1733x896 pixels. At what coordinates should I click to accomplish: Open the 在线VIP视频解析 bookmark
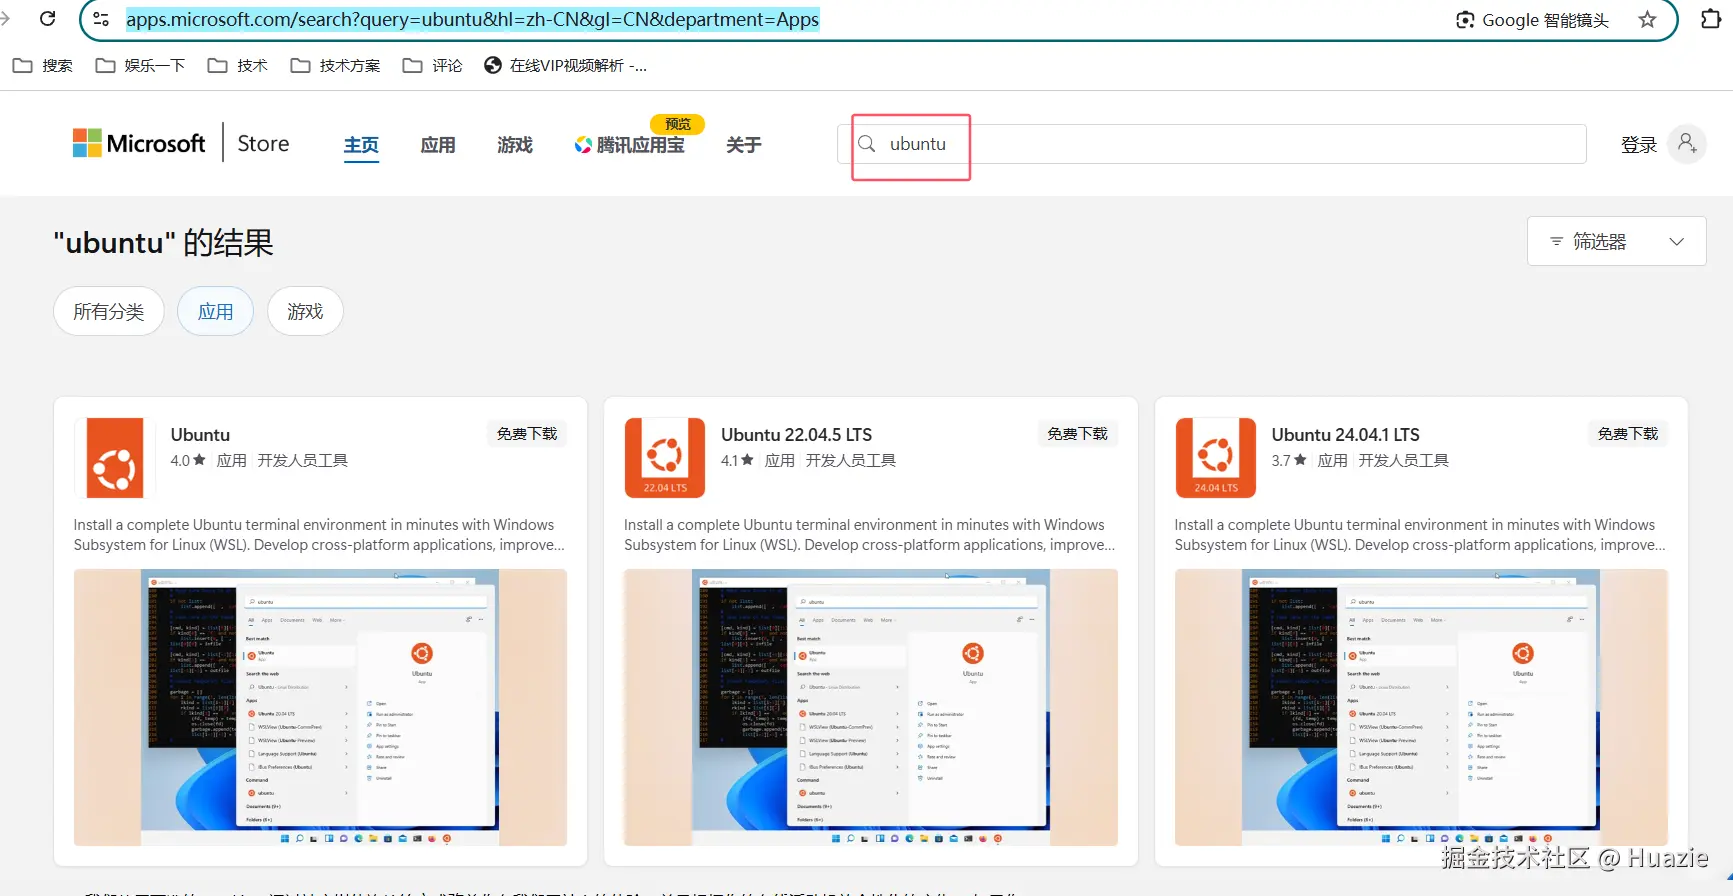(x=565, y=65)
